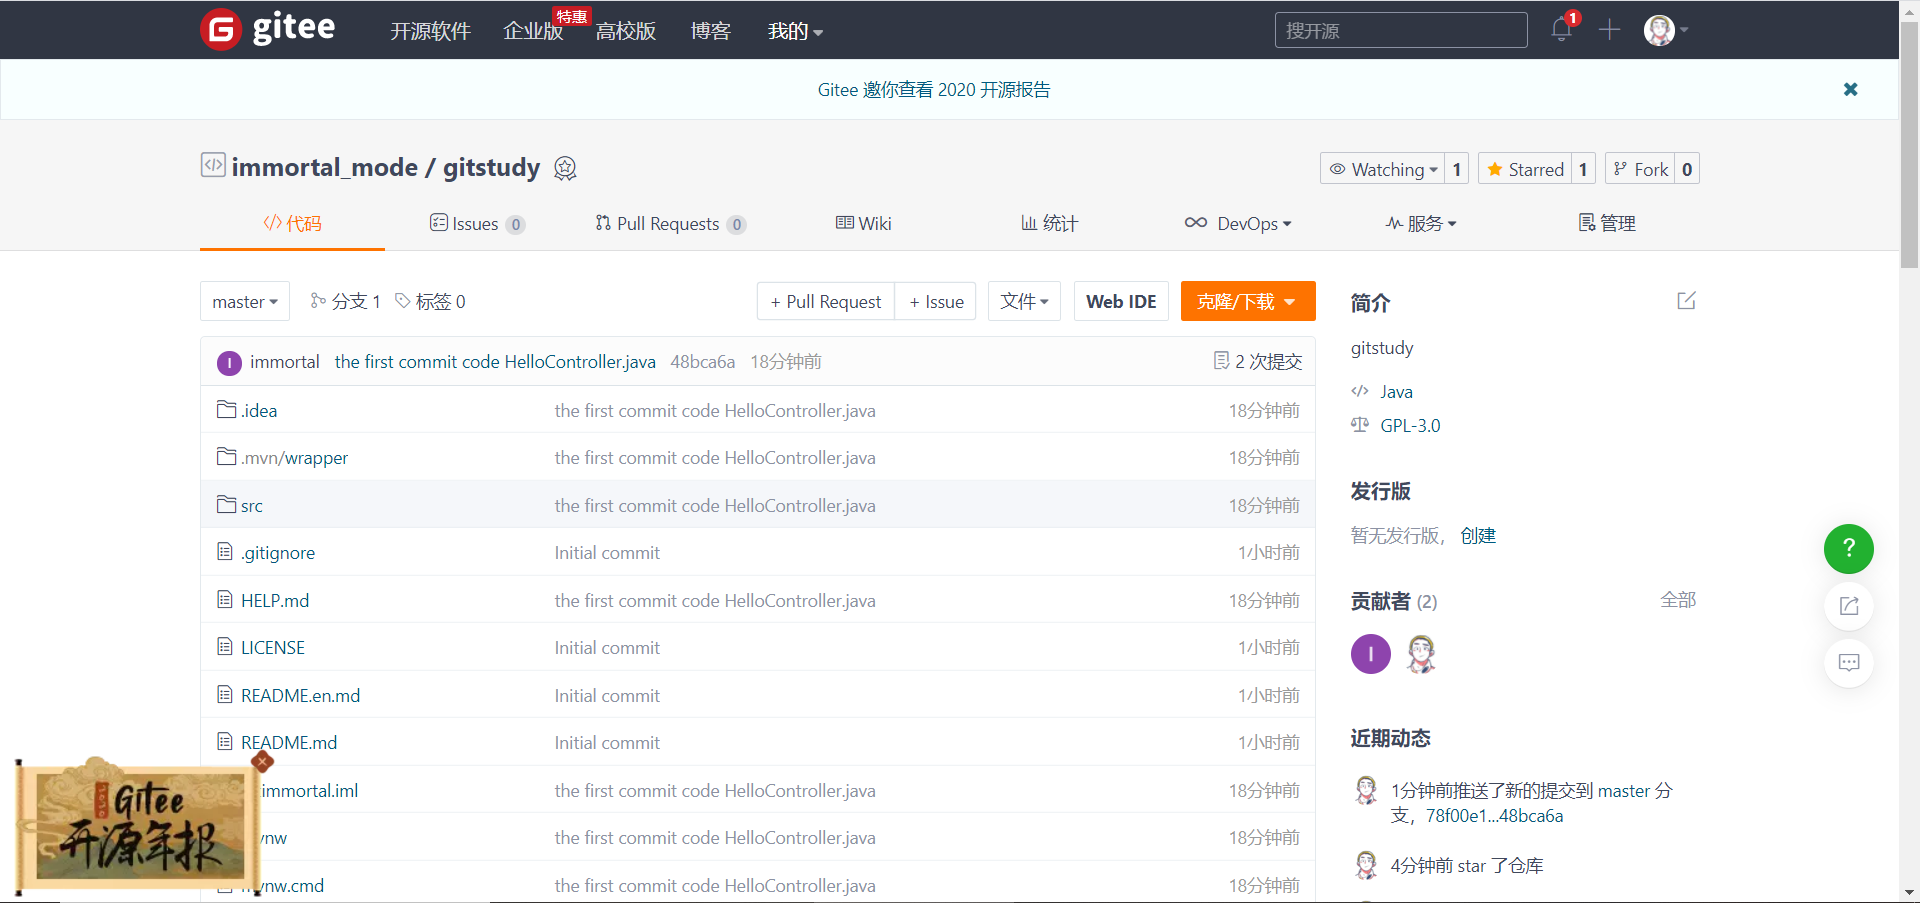1920x903 pixels.
Task: Close the 2020 open source report banner
Action: 1850,89
